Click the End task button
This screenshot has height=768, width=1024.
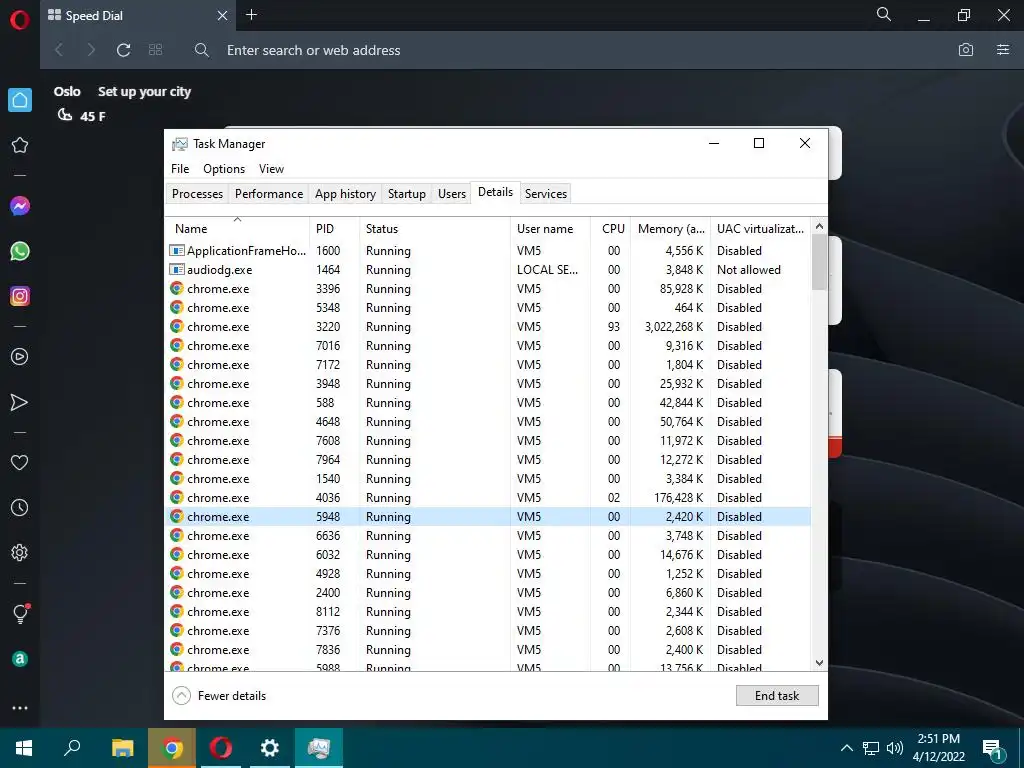[x=777, y=696]
